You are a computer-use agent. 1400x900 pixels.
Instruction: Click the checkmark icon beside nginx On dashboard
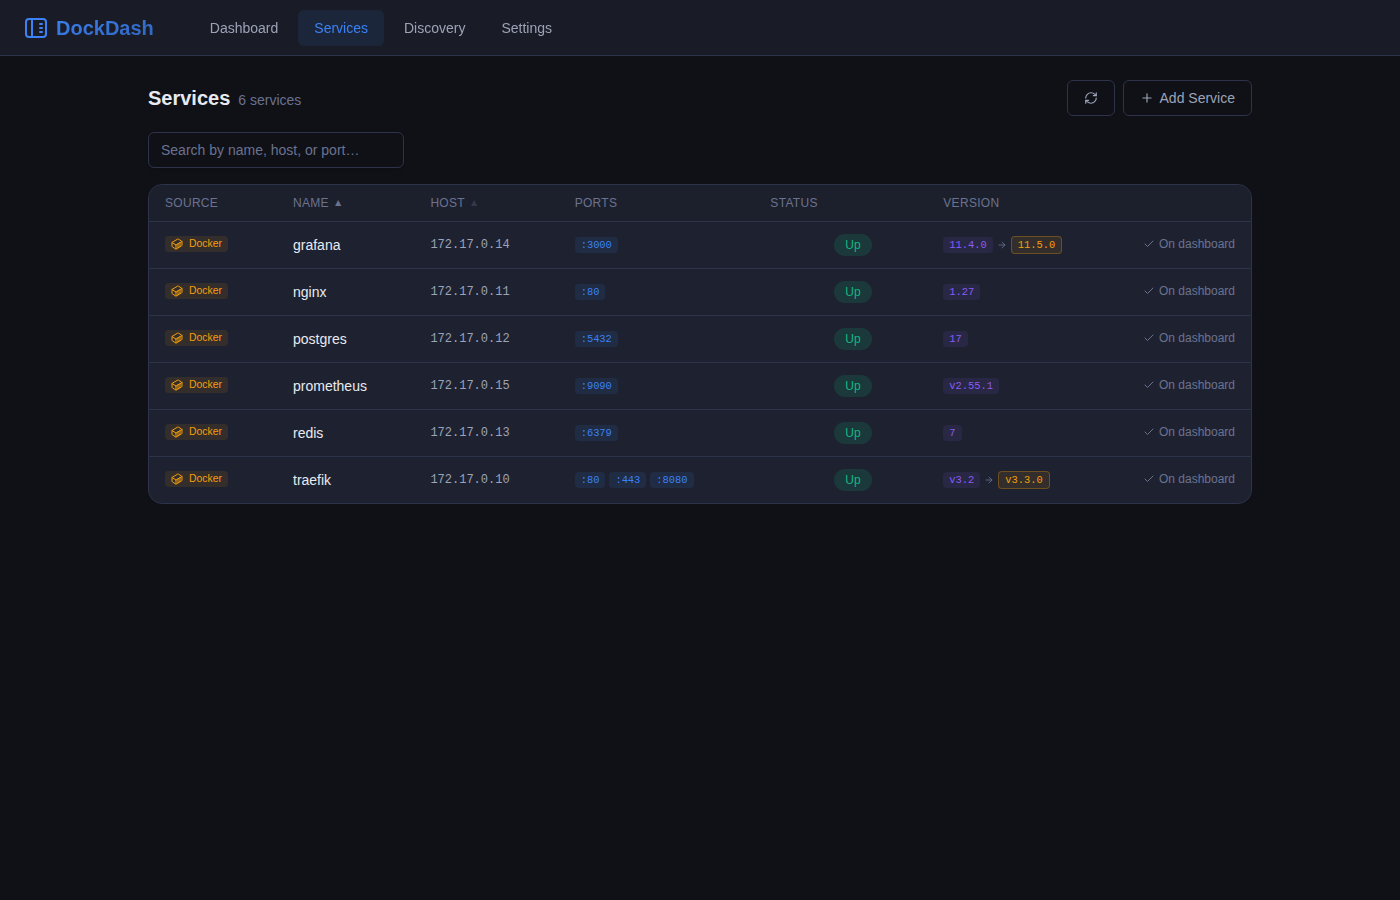pyautogui.click(x=1149, y=291)
